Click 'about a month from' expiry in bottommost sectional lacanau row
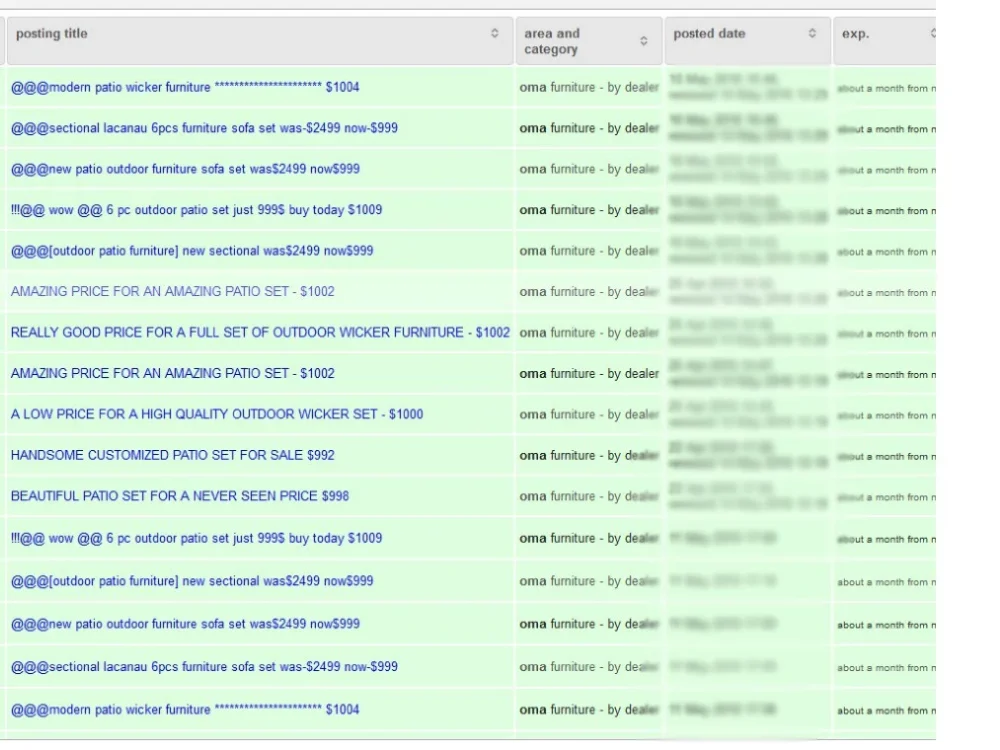 point(886,668)
